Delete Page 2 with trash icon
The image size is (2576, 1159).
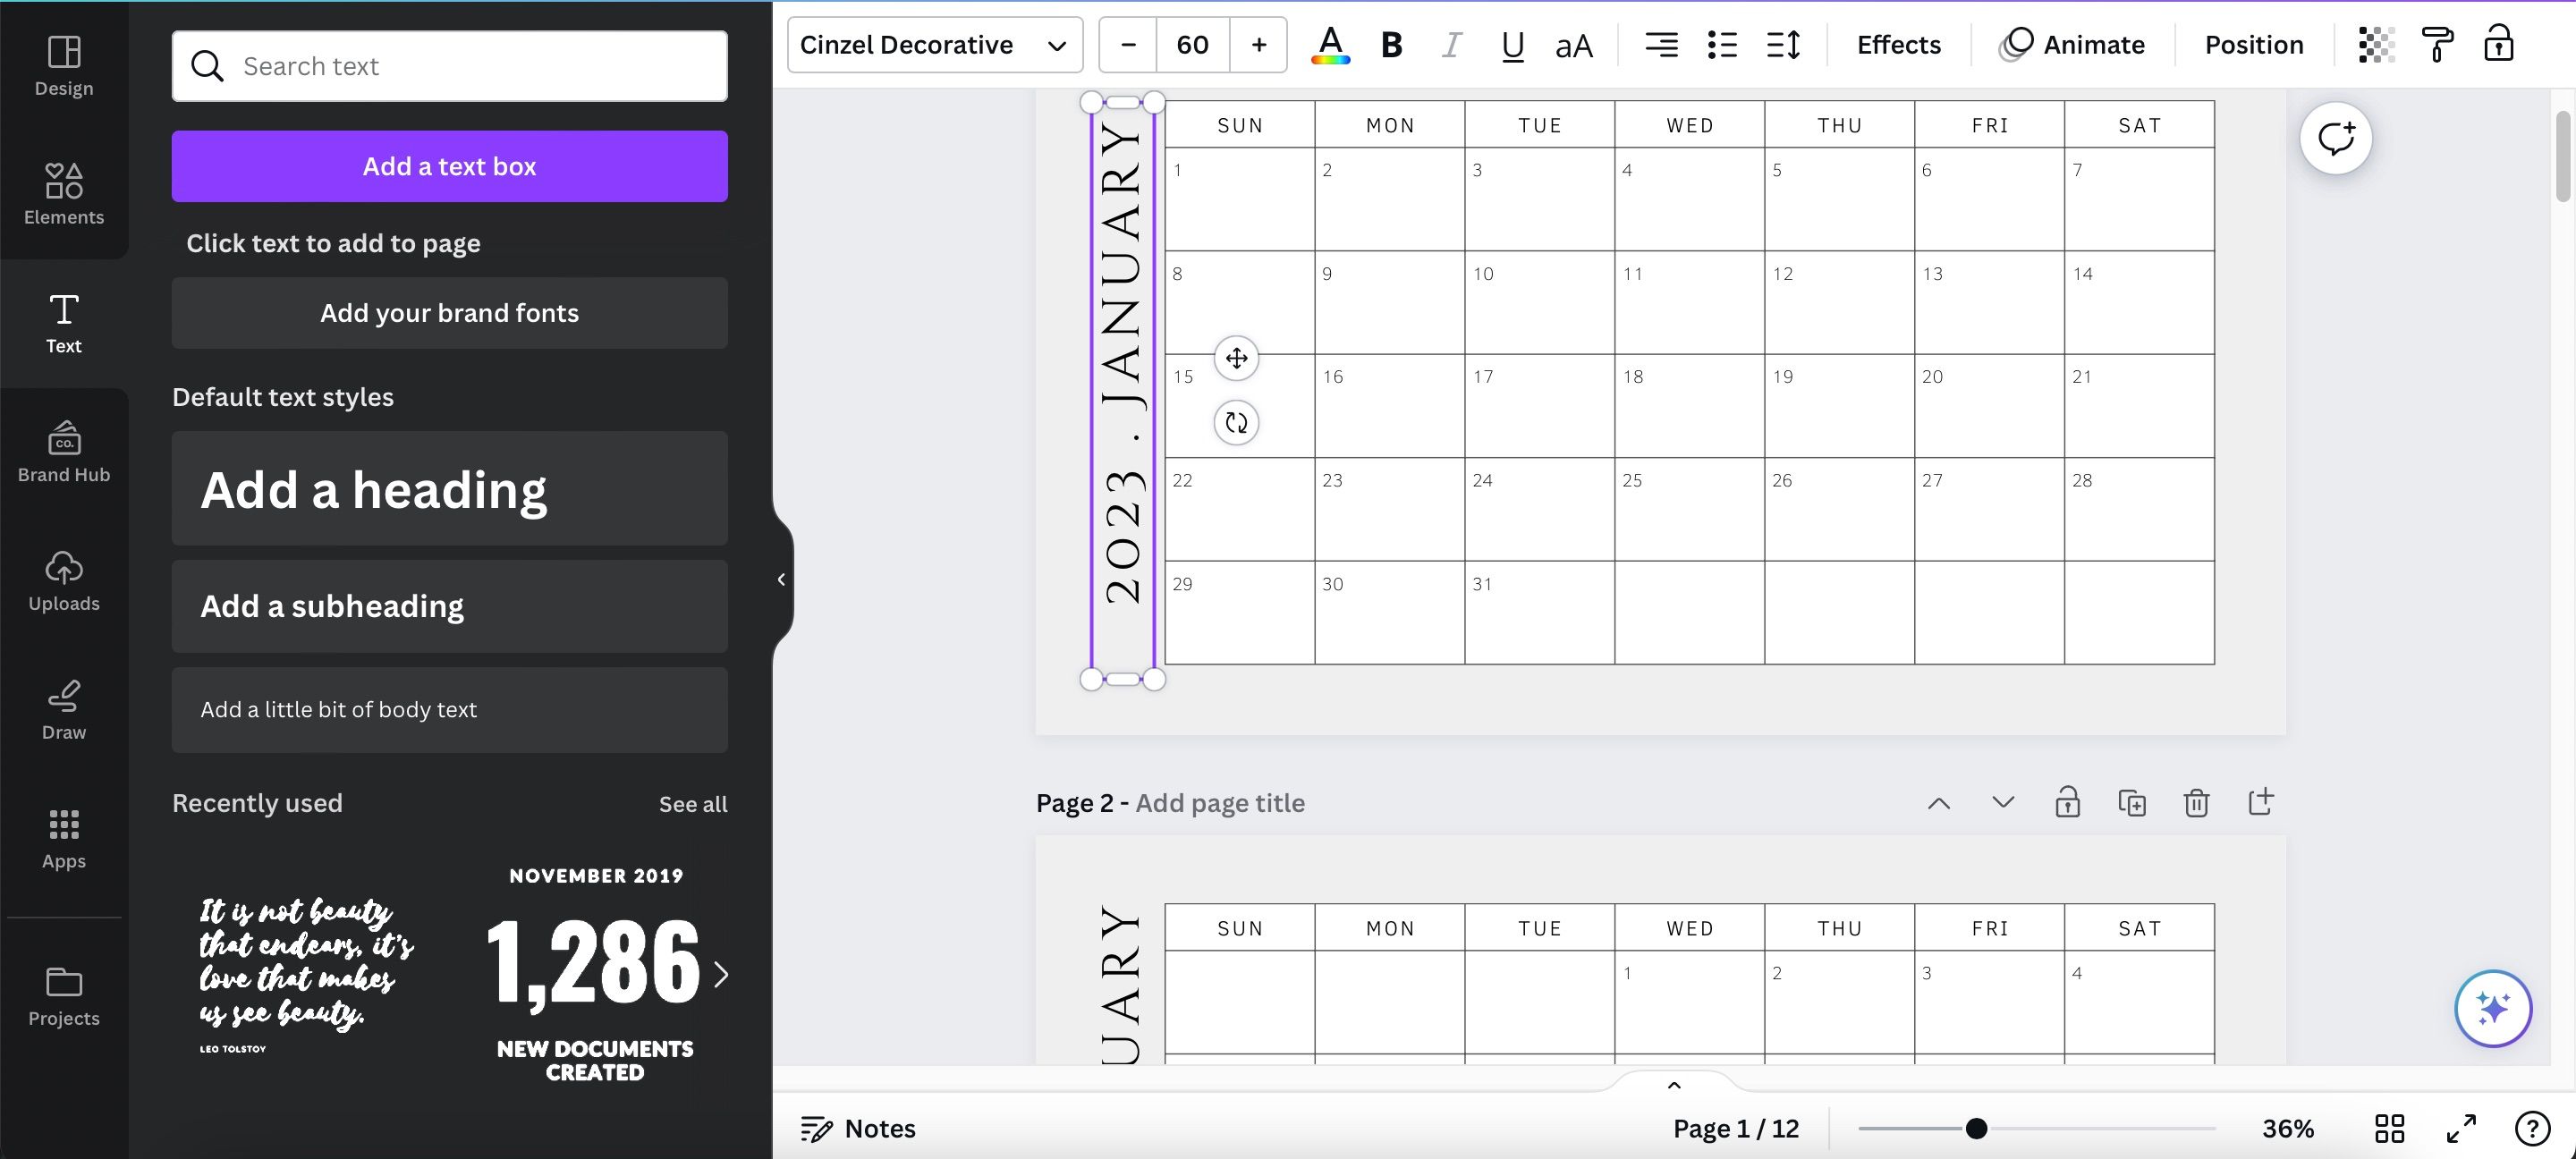click(2196, 803)
